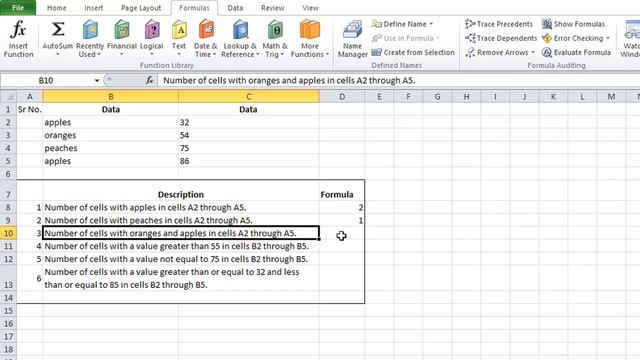Select 'value greater than 55' description cell

[181, 246]
